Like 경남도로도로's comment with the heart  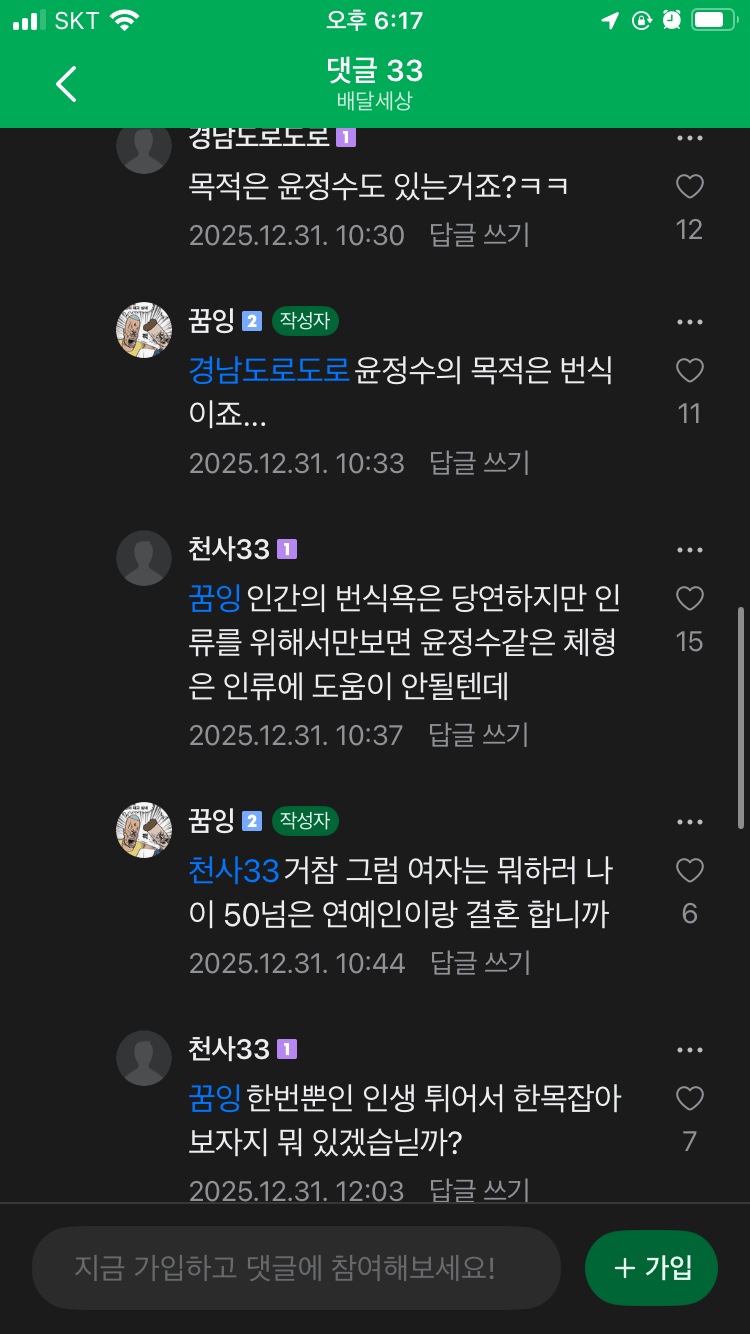point(690,187)
